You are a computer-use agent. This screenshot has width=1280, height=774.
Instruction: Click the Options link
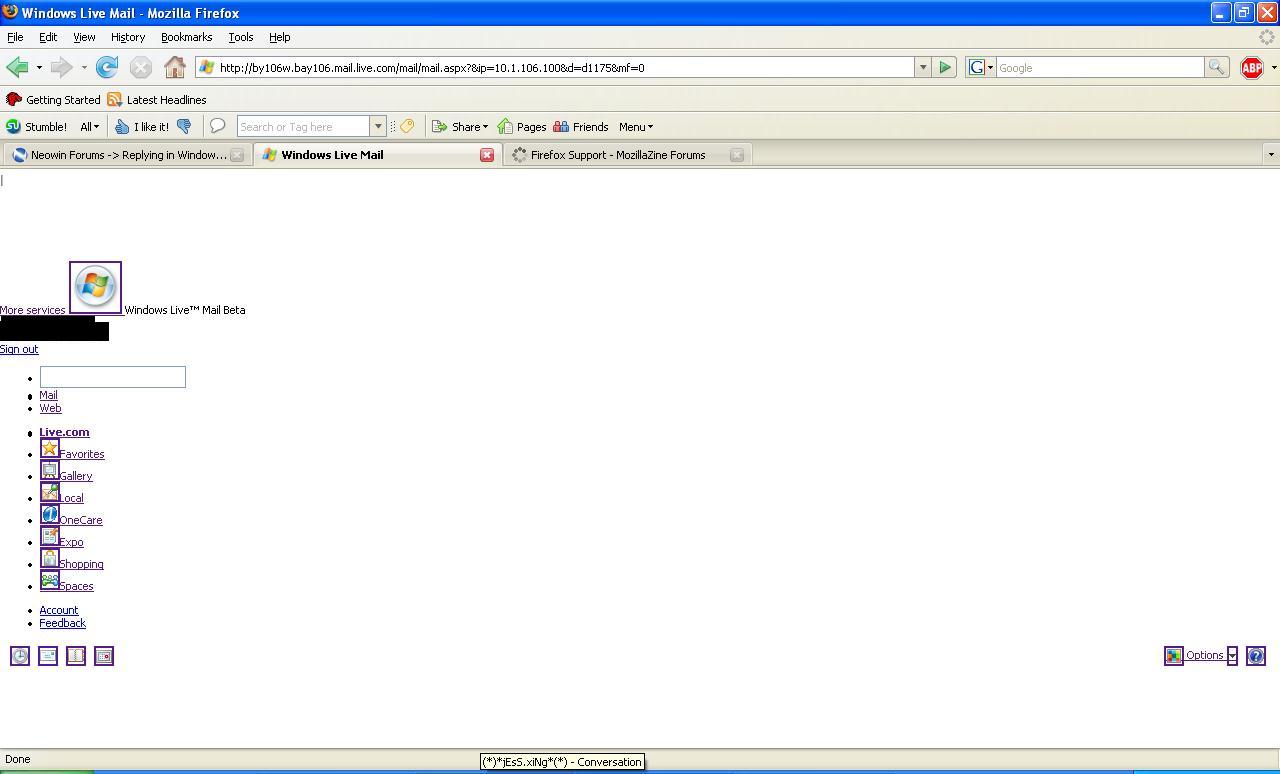click(1205, 655)
